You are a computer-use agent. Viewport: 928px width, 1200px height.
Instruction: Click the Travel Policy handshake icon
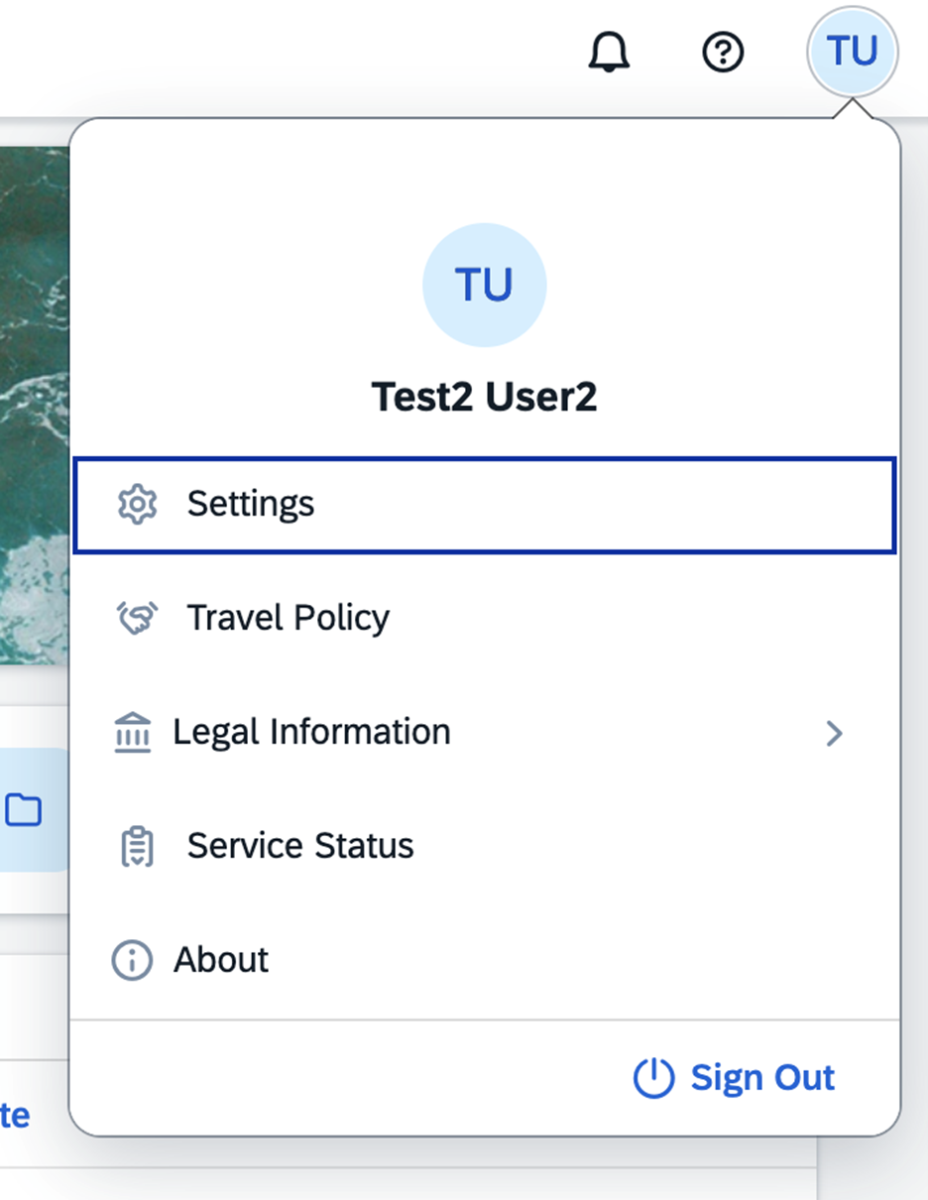click(136, 618)
